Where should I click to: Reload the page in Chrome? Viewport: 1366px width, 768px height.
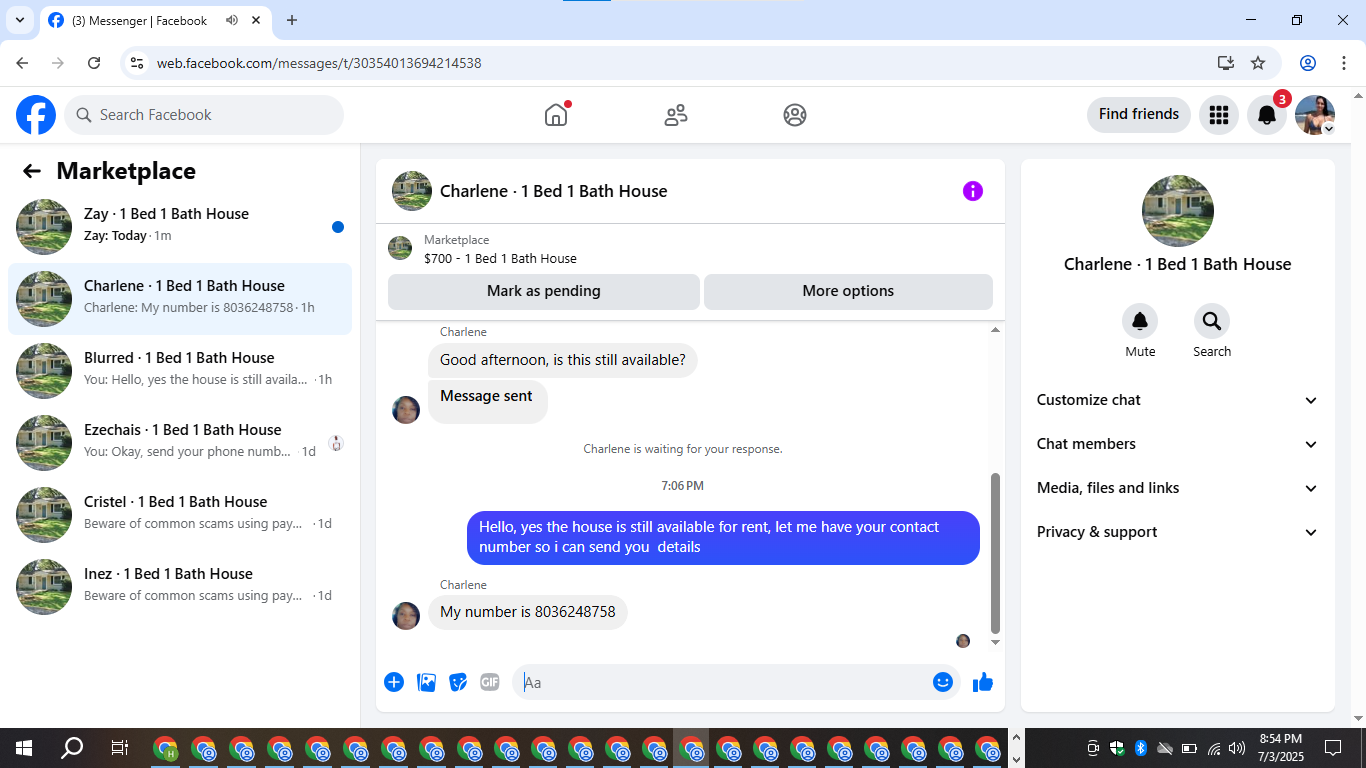tap(94, 63)
